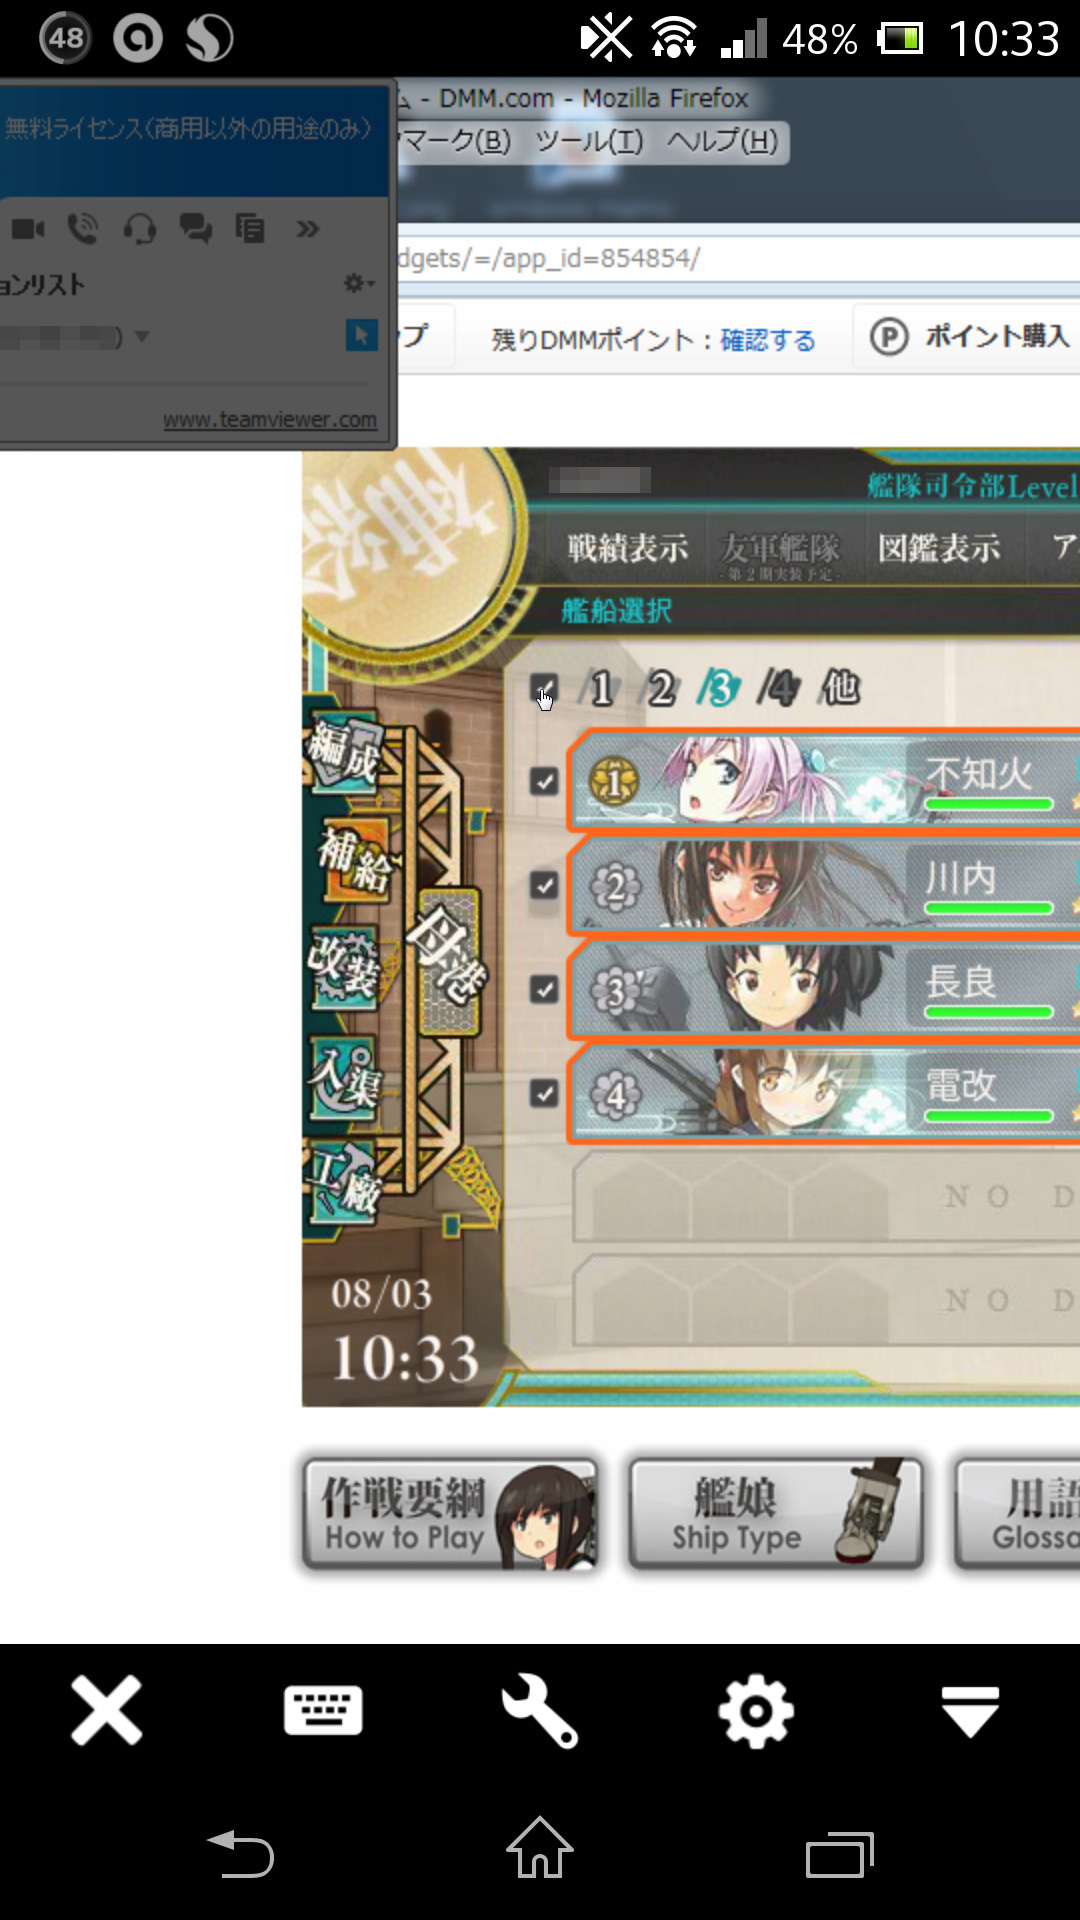Open the keyboard icon in bottom toolbar
The image size is (1080, 1920).
click(323, 1711)
